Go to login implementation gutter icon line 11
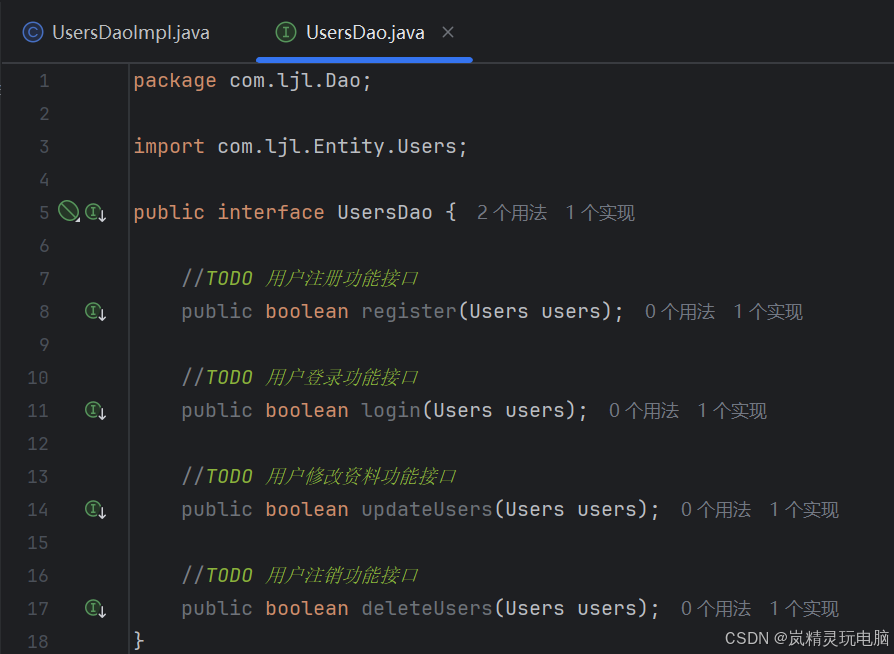 pyautogui.click(x=95, y=410)
